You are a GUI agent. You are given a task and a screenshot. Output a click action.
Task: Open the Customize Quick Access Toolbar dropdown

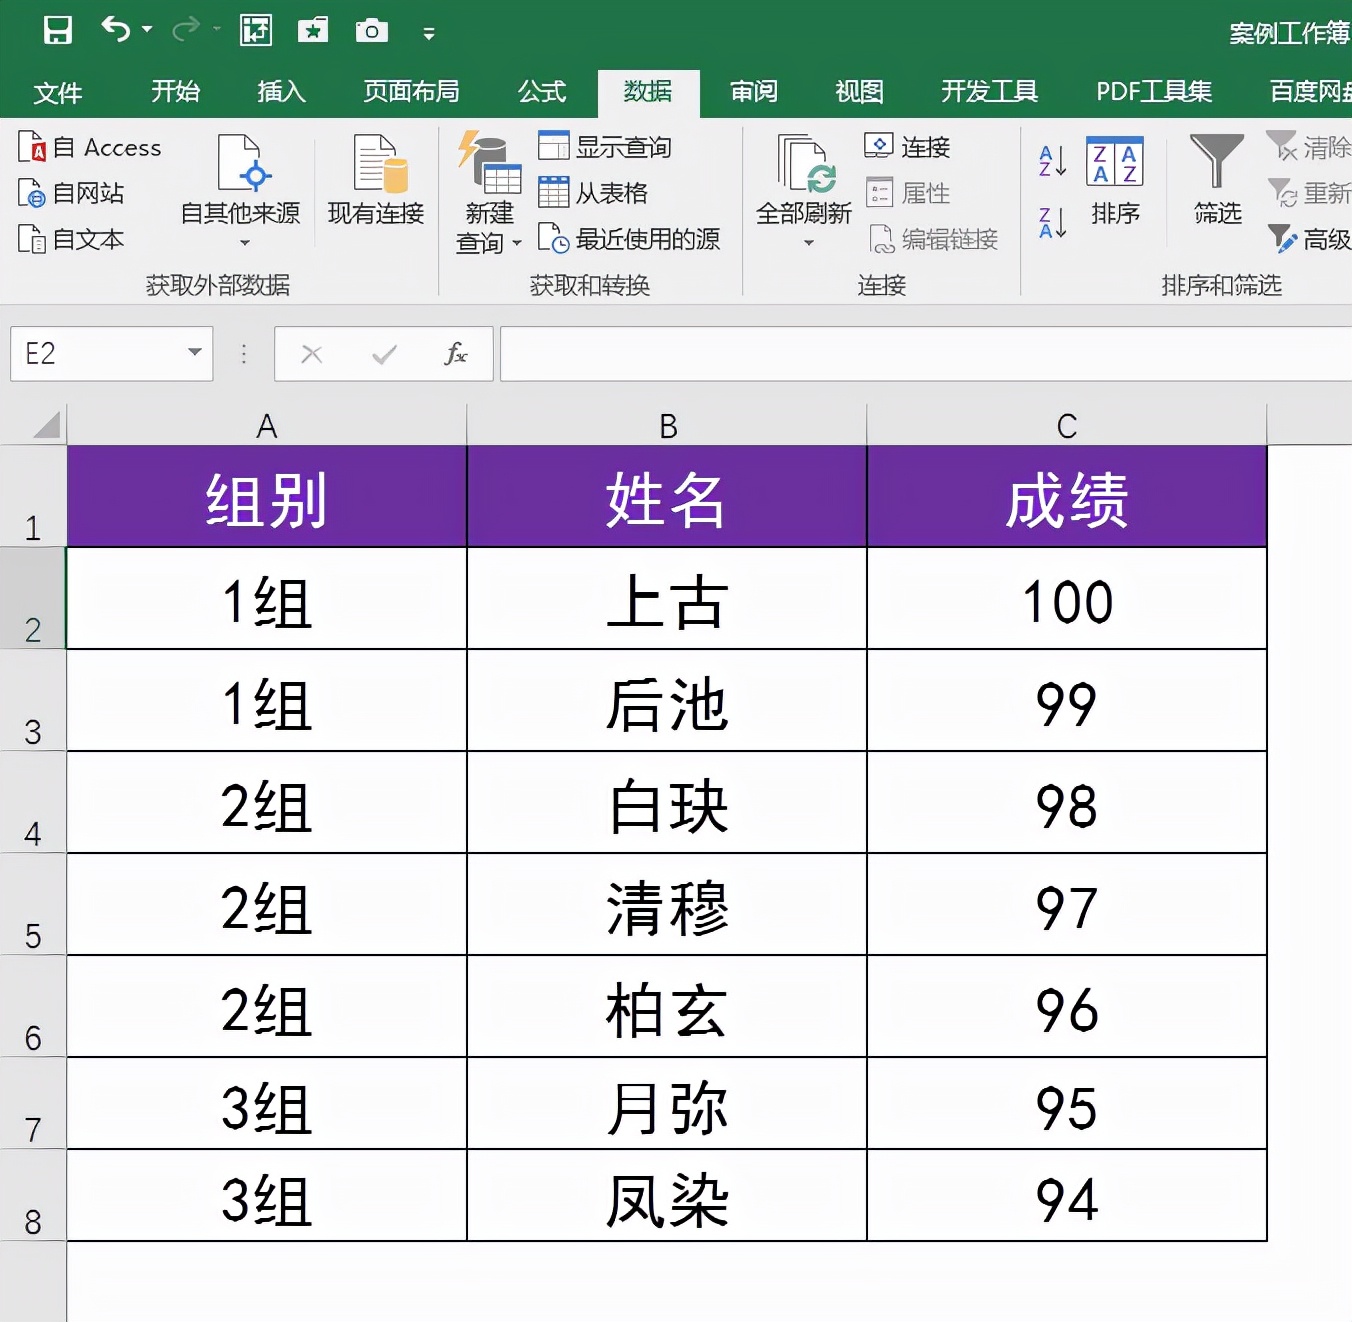point(429,33)
